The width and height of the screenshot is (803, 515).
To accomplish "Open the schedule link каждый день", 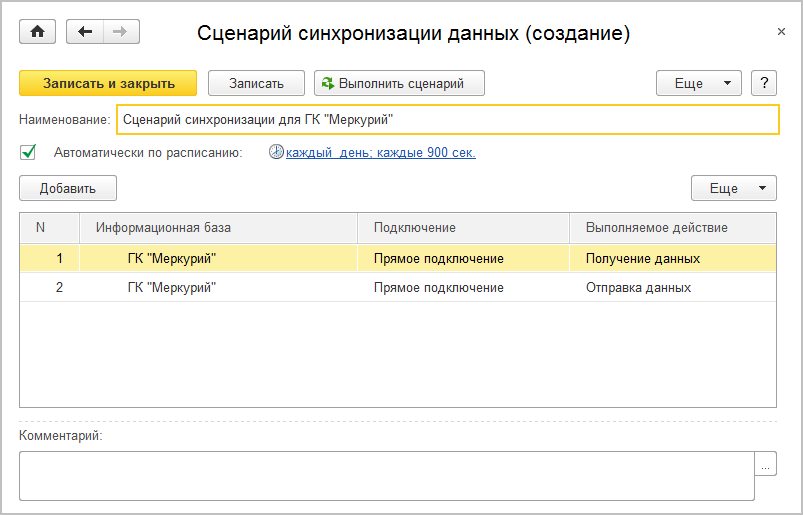I will click(380, 153).
